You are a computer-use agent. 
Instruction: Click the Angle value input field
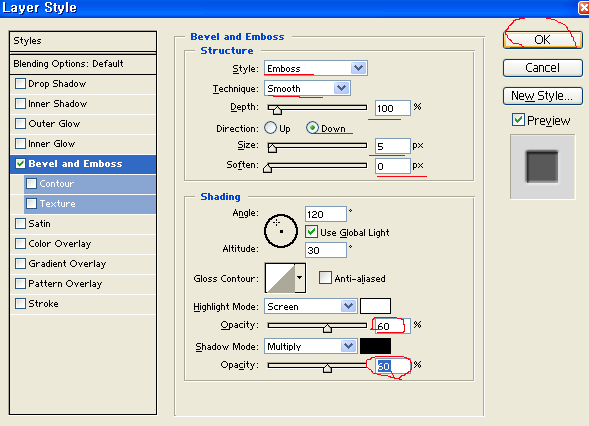point(326,214)
